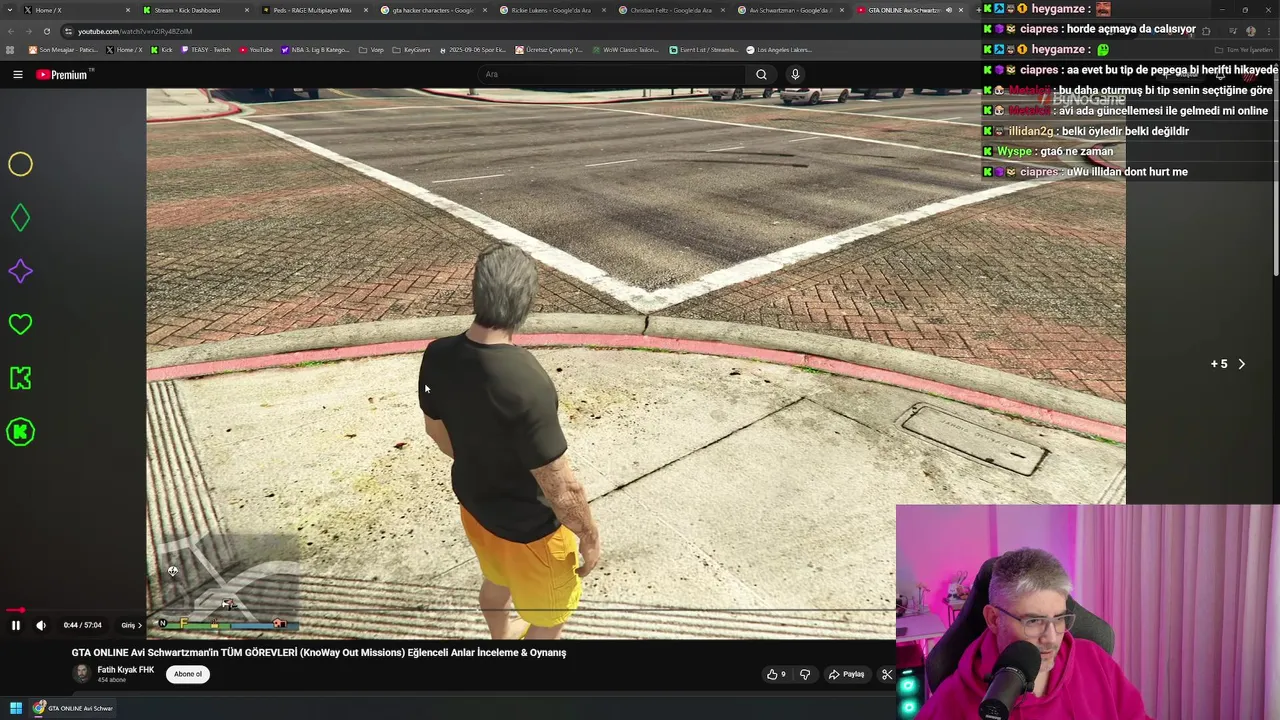Image resolution: width=1280 pixels, height=720 pixels.
Task: Switch to Christian Feltz Google tab
Action: (x=671, y=10)
